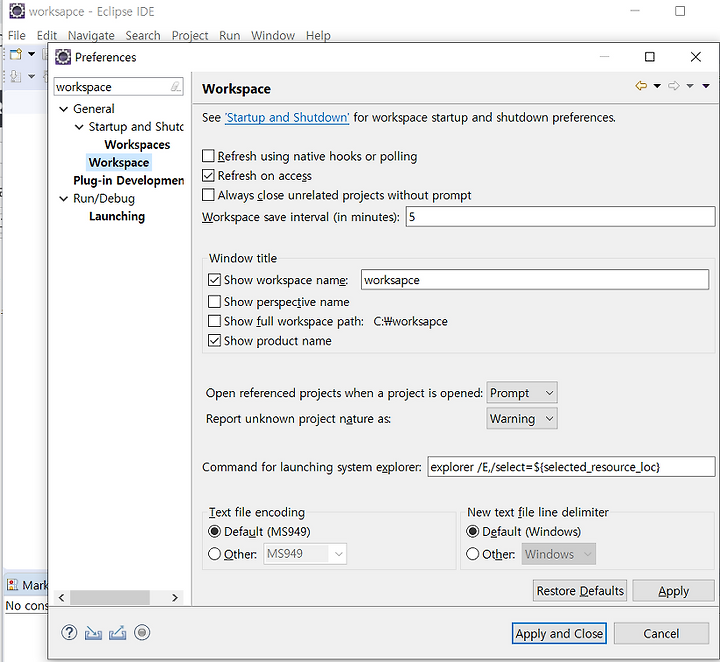
Task: Clear the workspace filter text icon
Action: pyautogui.click(x=176, y=87)
